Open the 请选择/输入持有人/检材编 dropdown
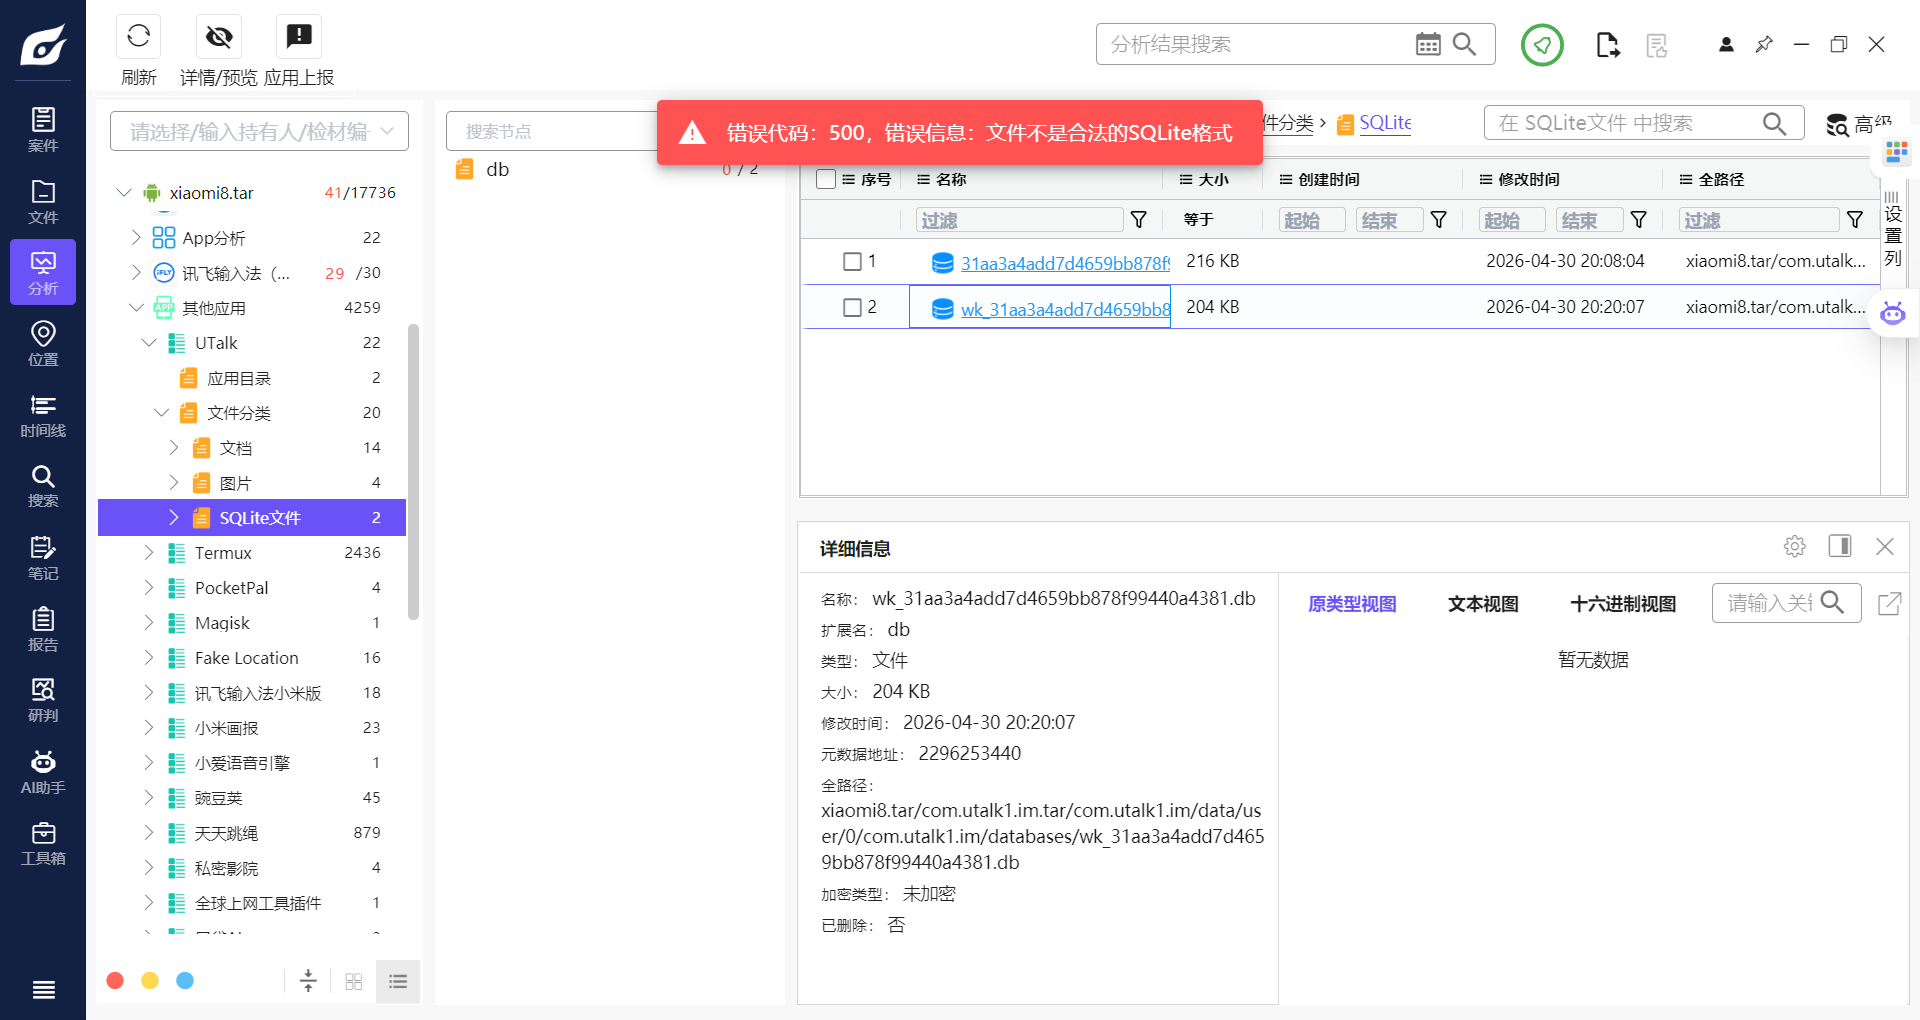The height and width of the screenshot is (1020, 1920). pos(259,131)
